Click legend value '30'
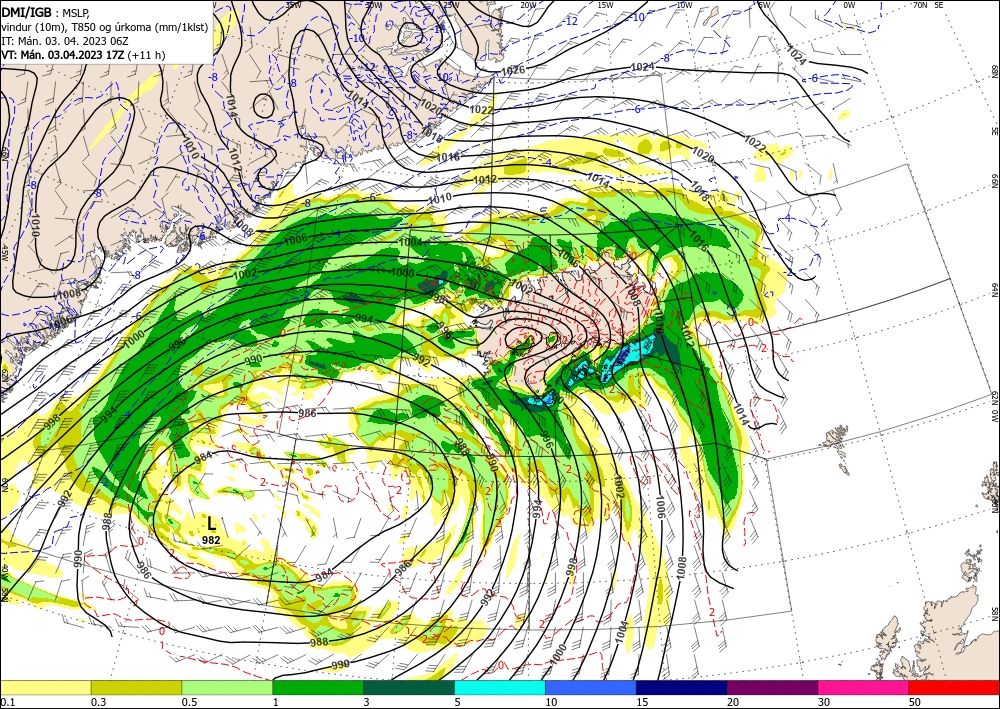Image resolution: width=1000 pixels, height=709 pixels. (824, 702)
